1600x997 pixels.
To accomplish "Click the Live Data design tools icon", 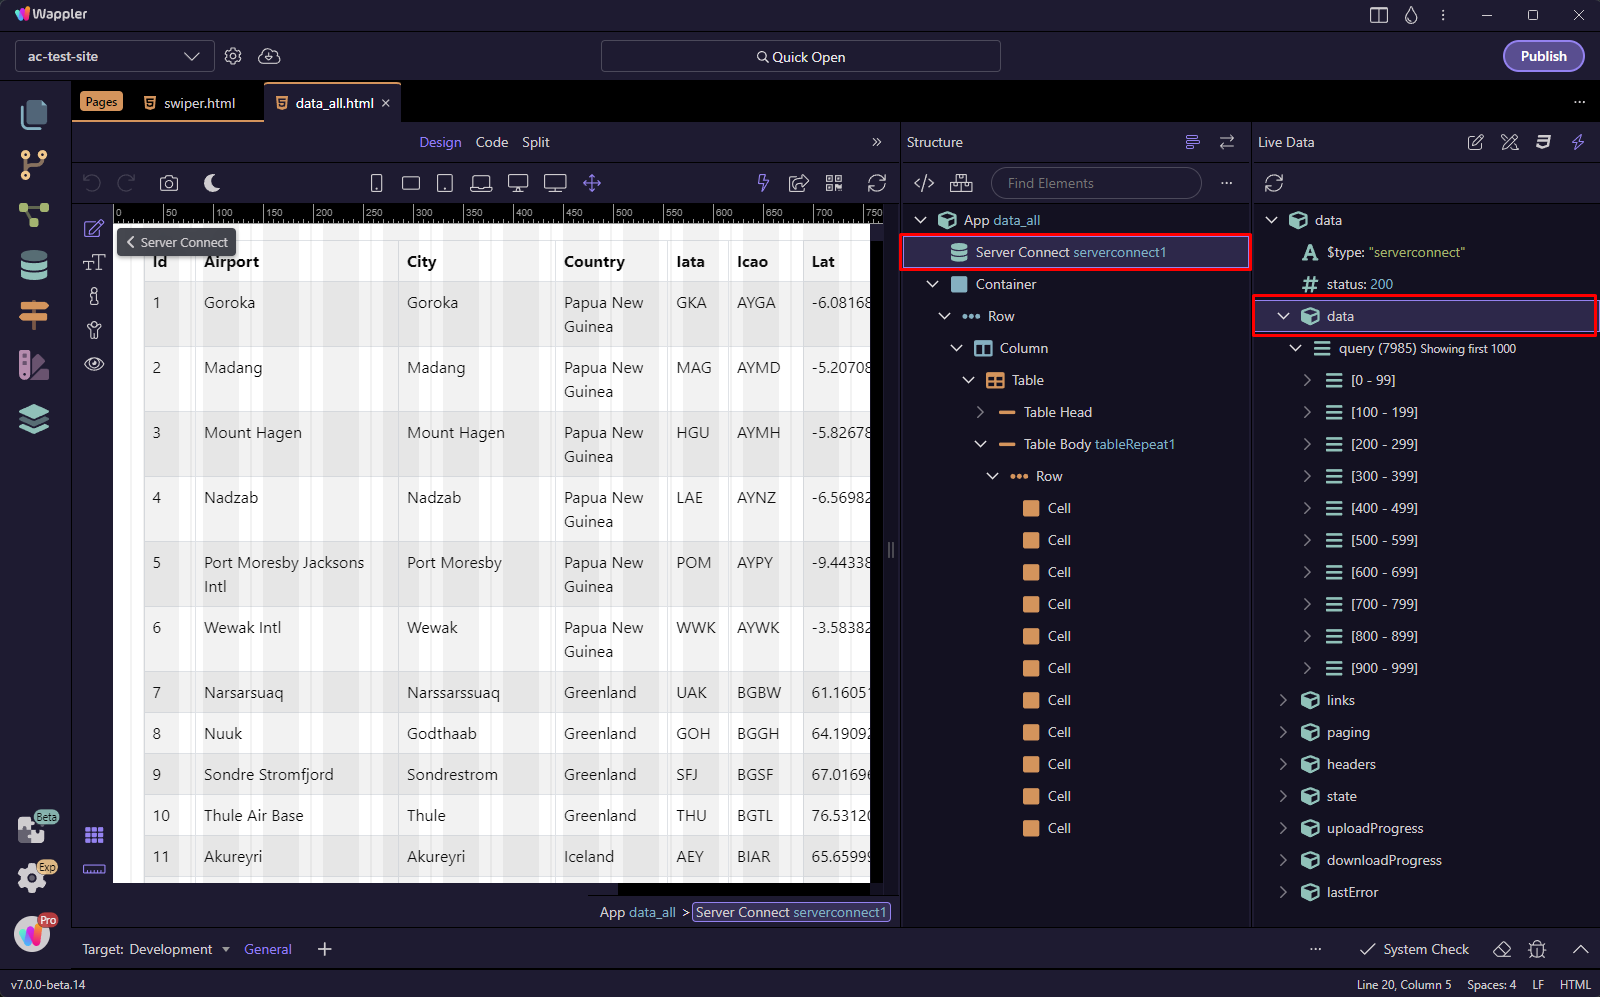I will pyautogui.click(x=1510, y=142).
